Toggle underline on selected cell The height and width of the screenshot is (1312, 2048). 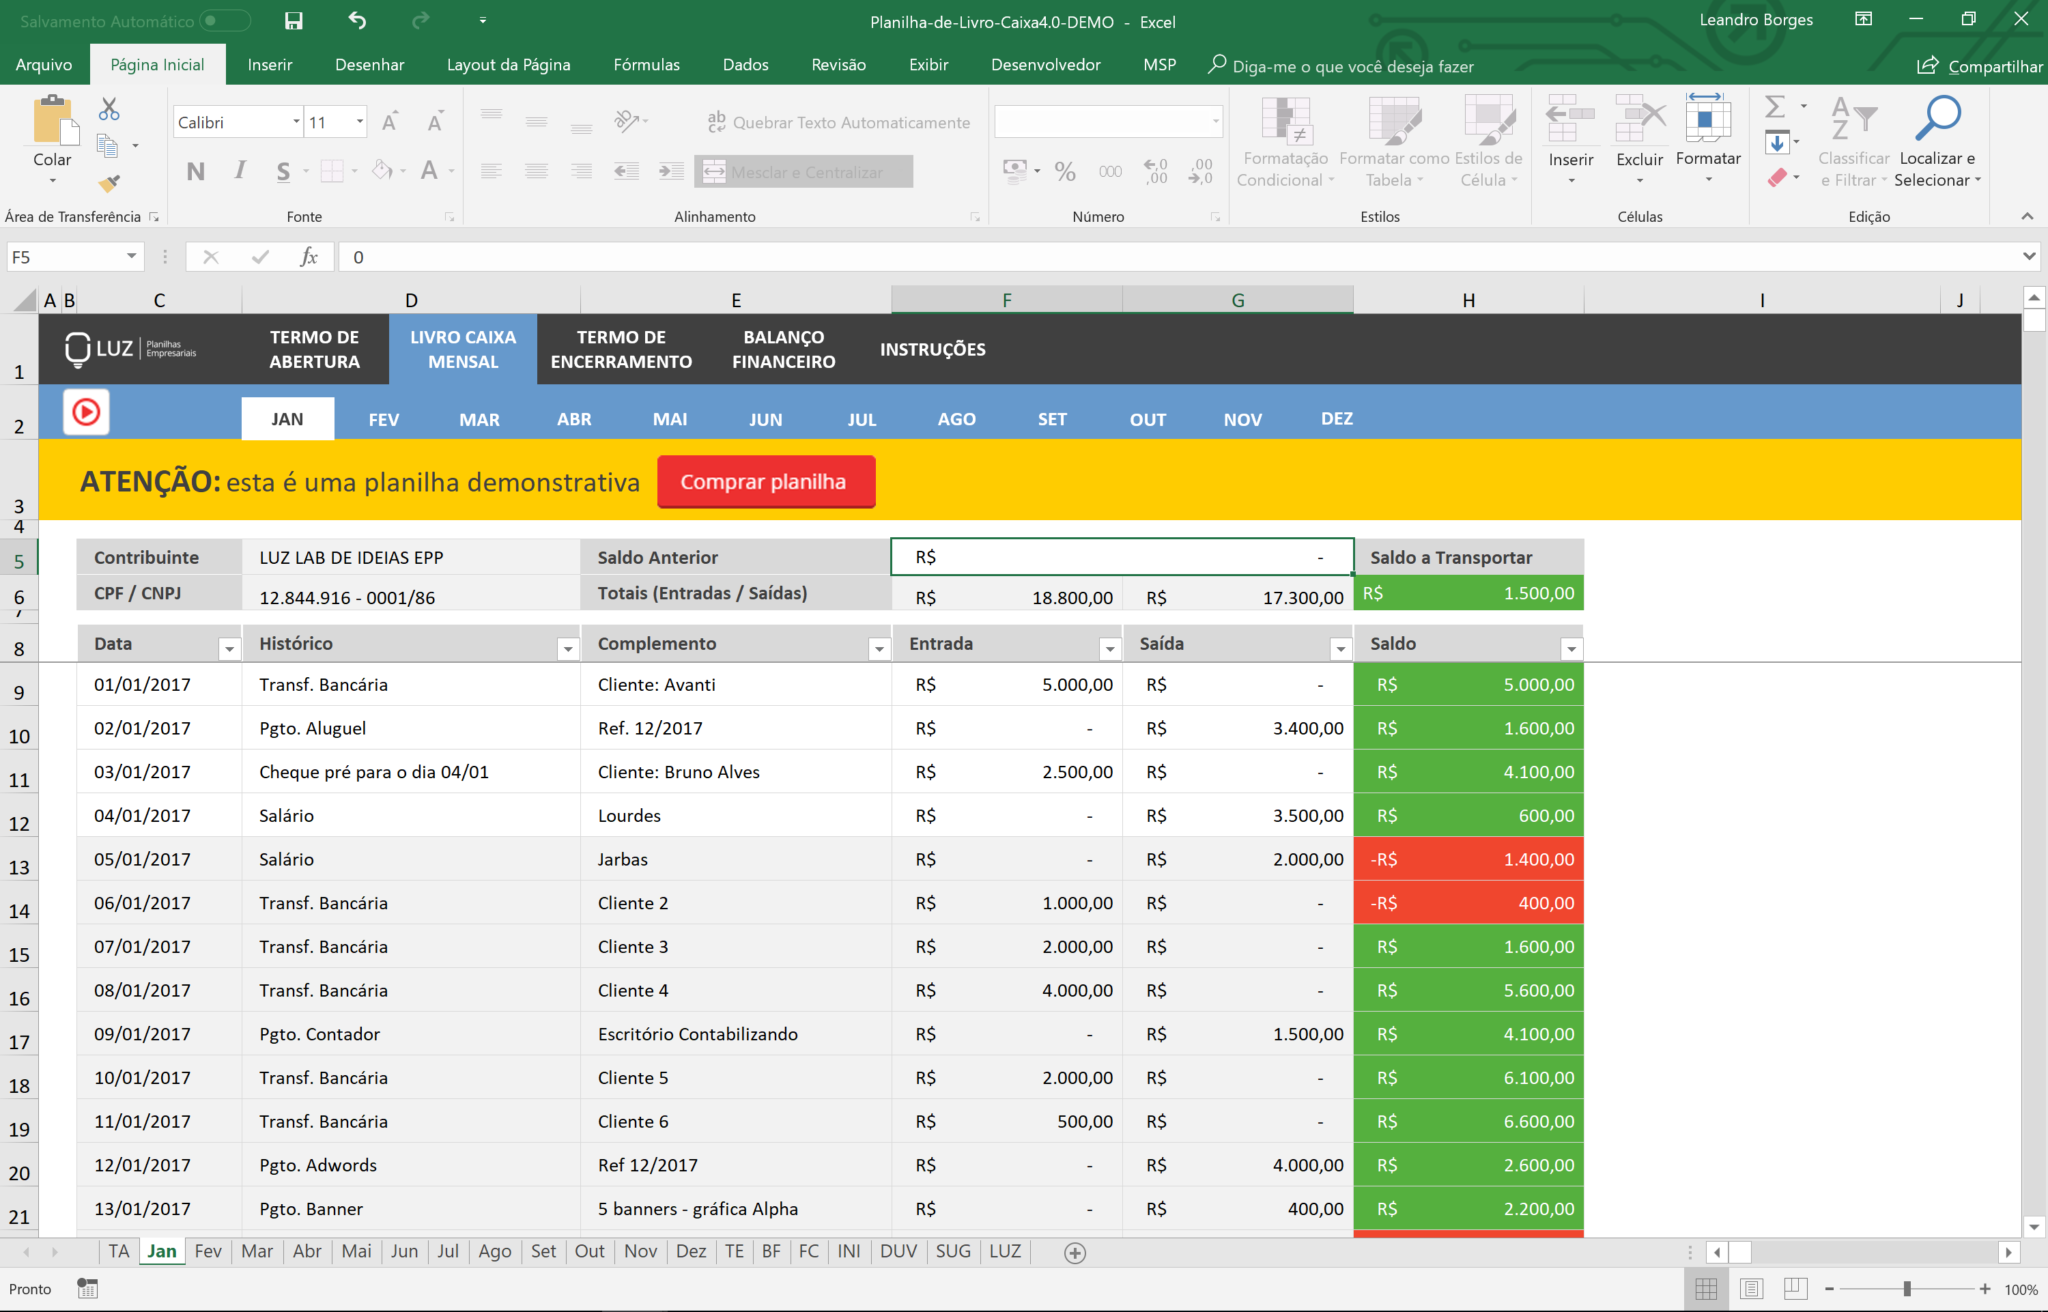pyautogui.click(x=283, y=170)
